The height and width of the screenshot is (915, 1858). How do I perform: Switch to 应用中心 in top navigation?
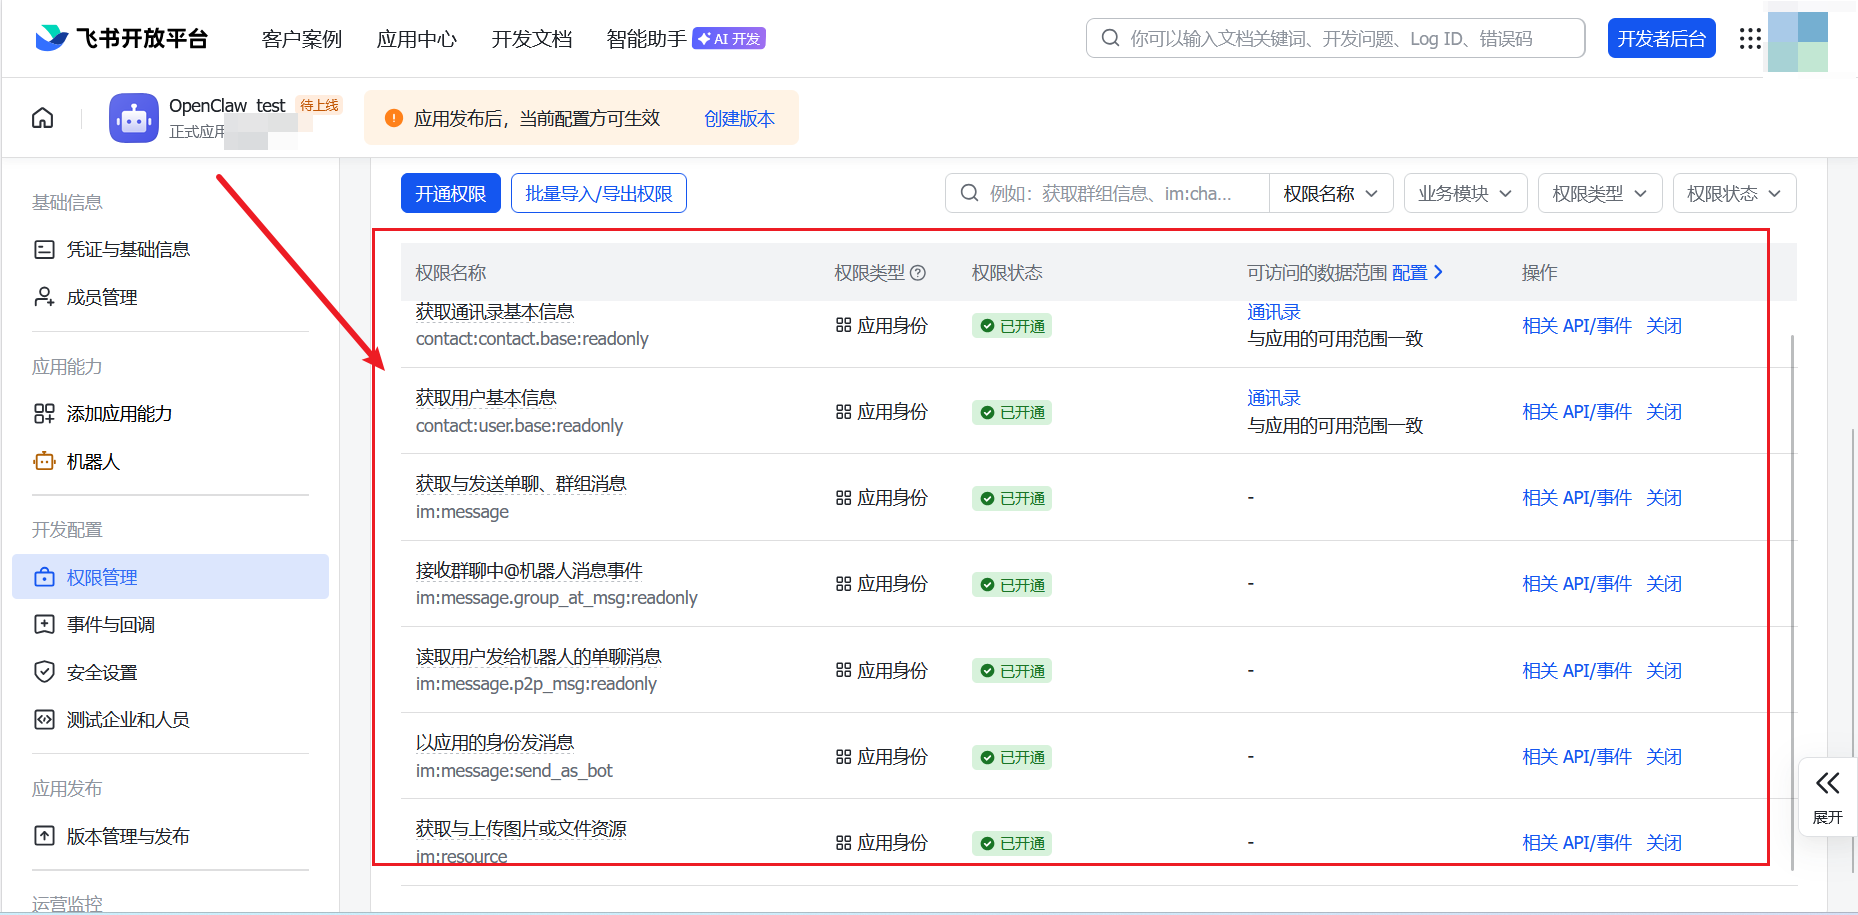click(x=416, y=39)
